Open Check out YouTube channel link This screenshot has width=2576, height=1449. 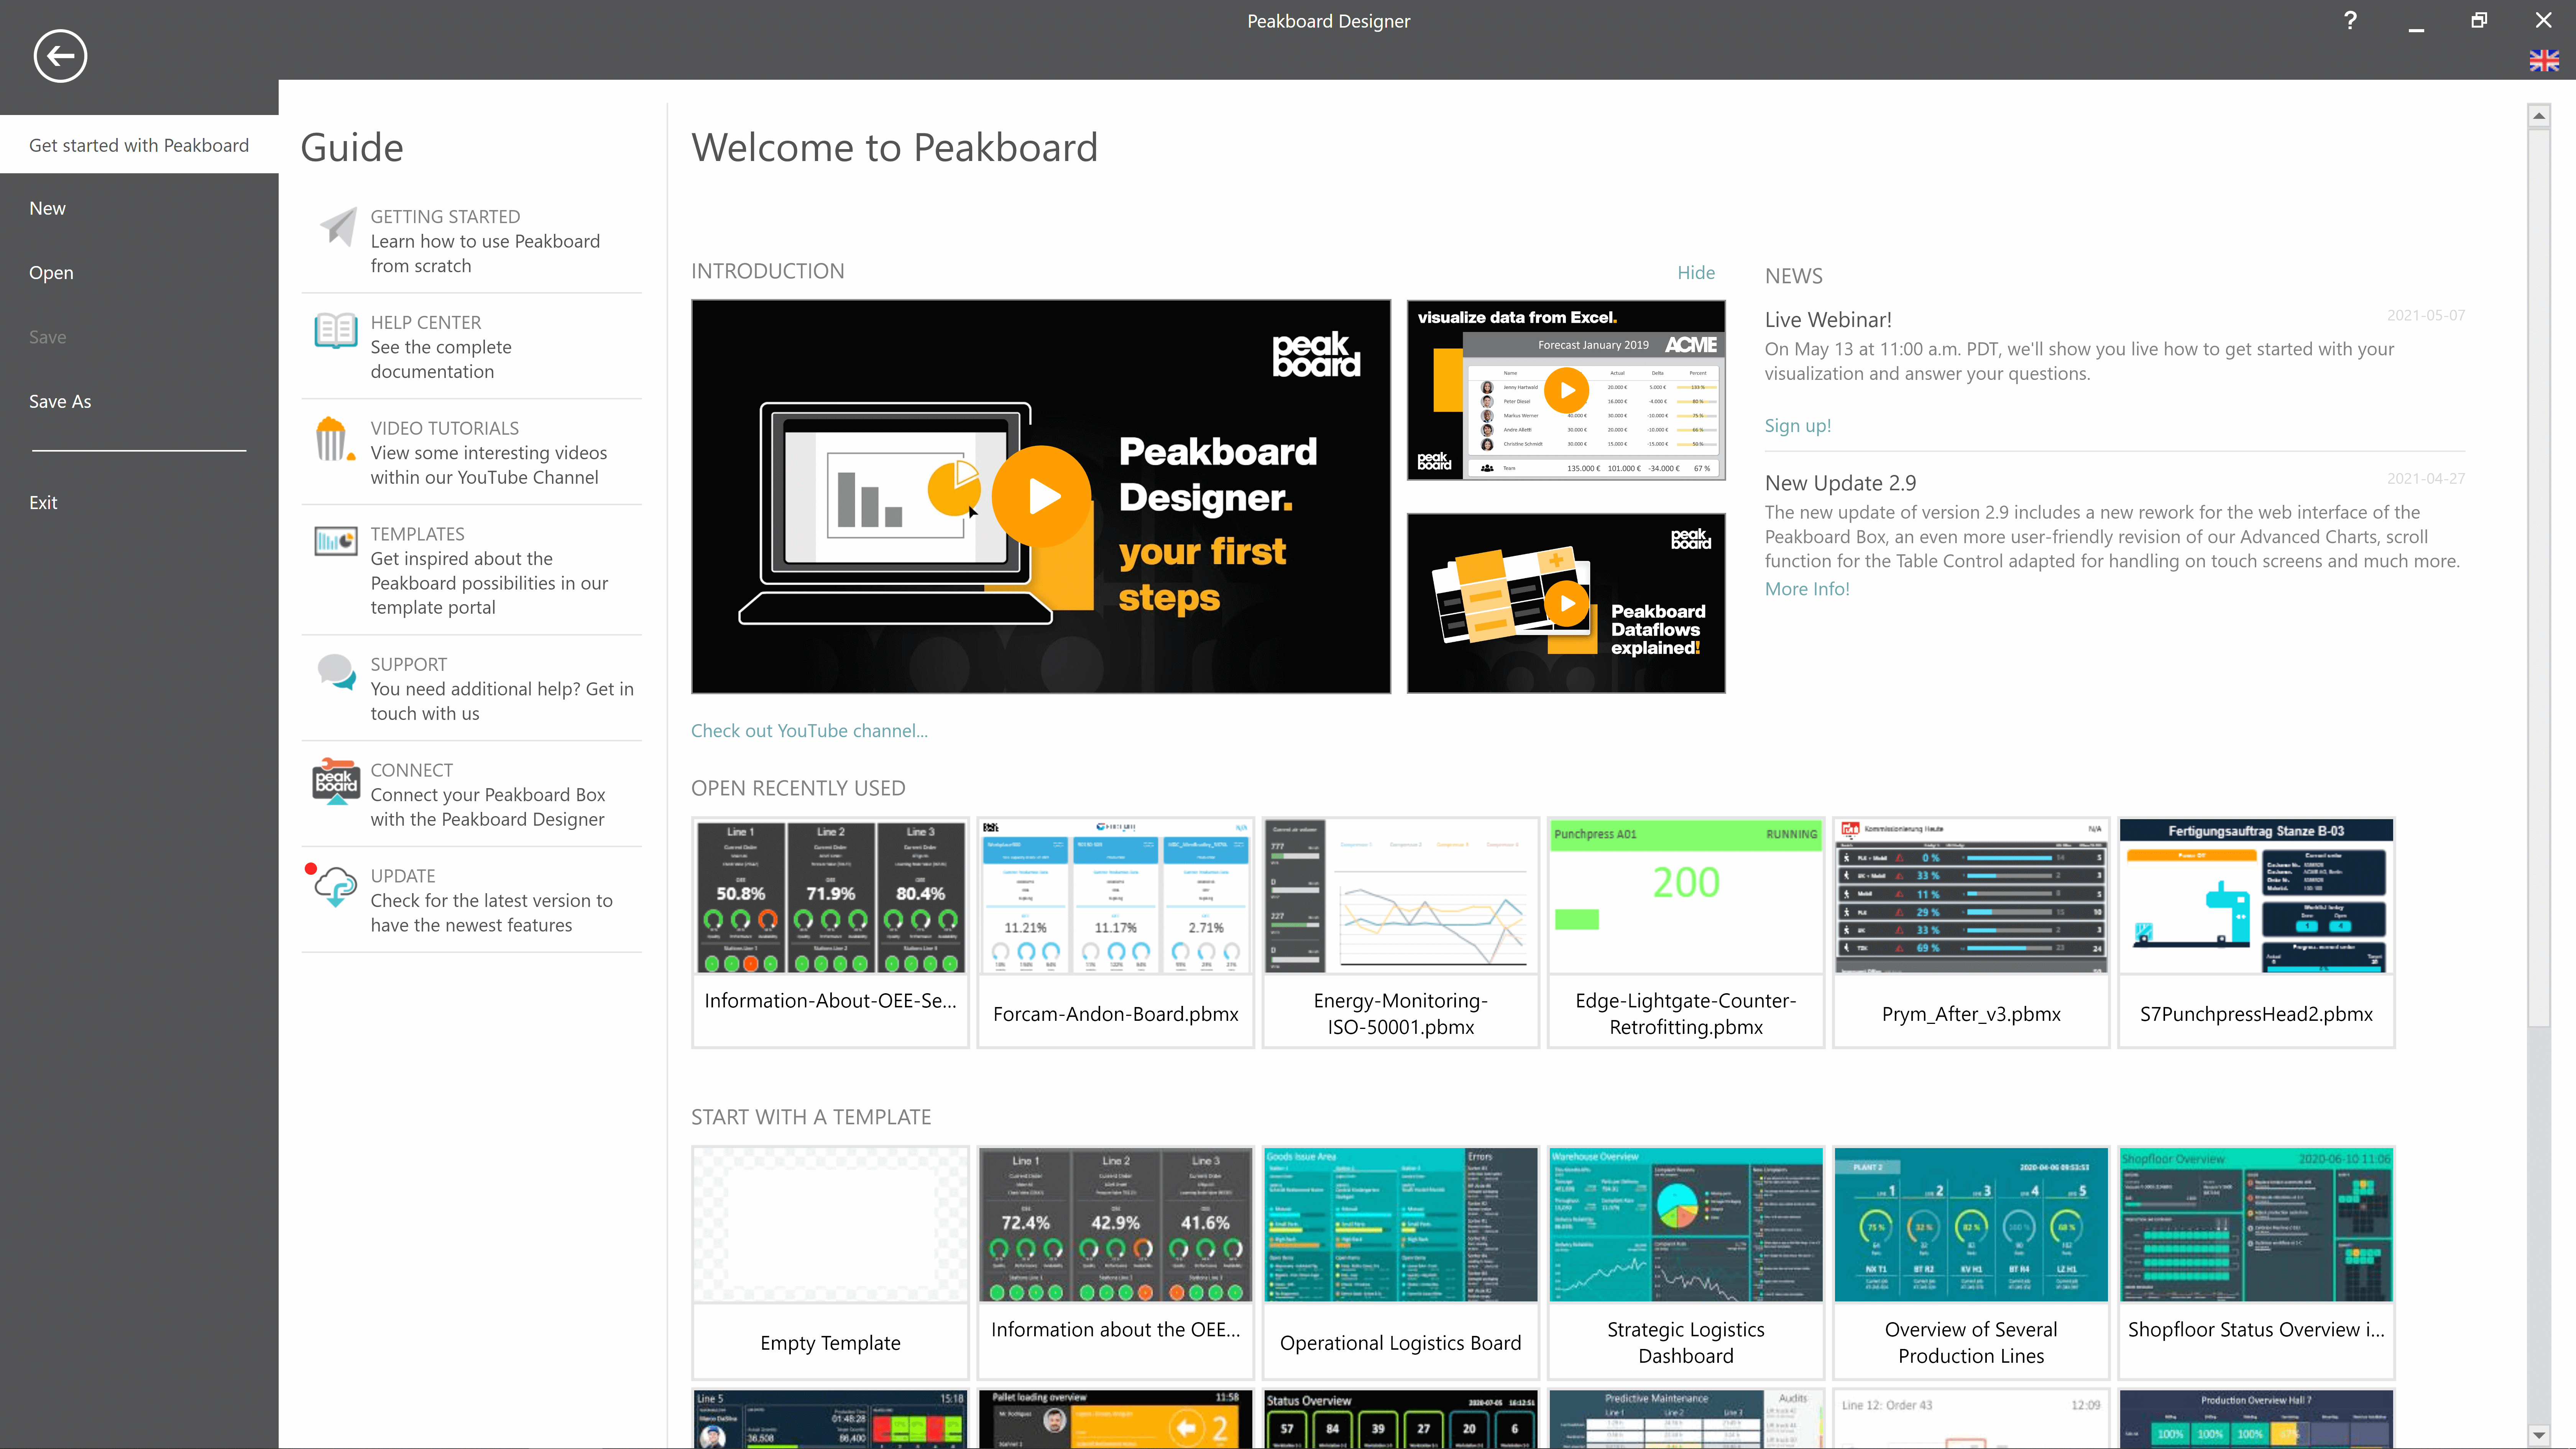click(x=809, y=731)
